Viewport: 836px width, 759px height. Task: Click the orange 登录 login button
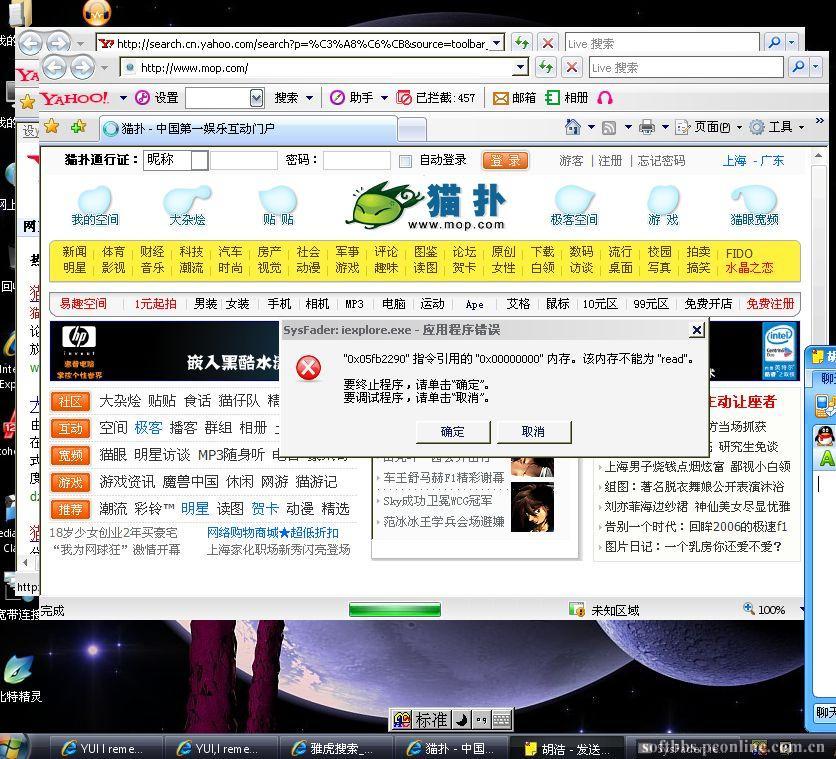[x=505, y=160]
